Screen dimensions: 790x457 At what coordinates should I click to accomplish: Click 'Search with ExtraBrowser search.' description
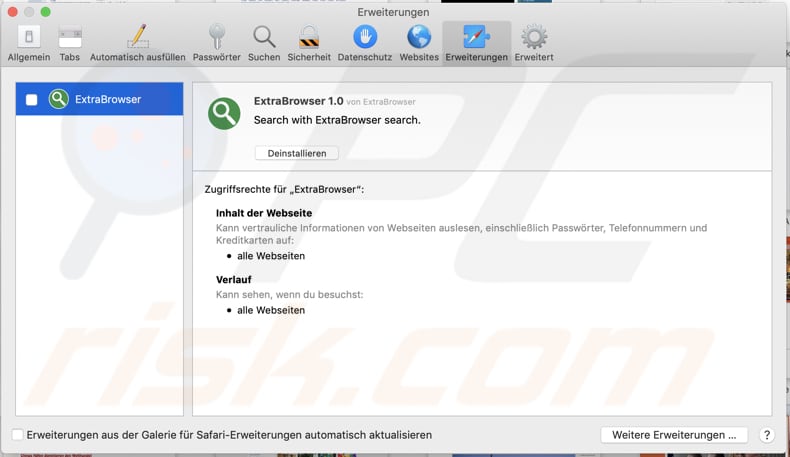337,120
